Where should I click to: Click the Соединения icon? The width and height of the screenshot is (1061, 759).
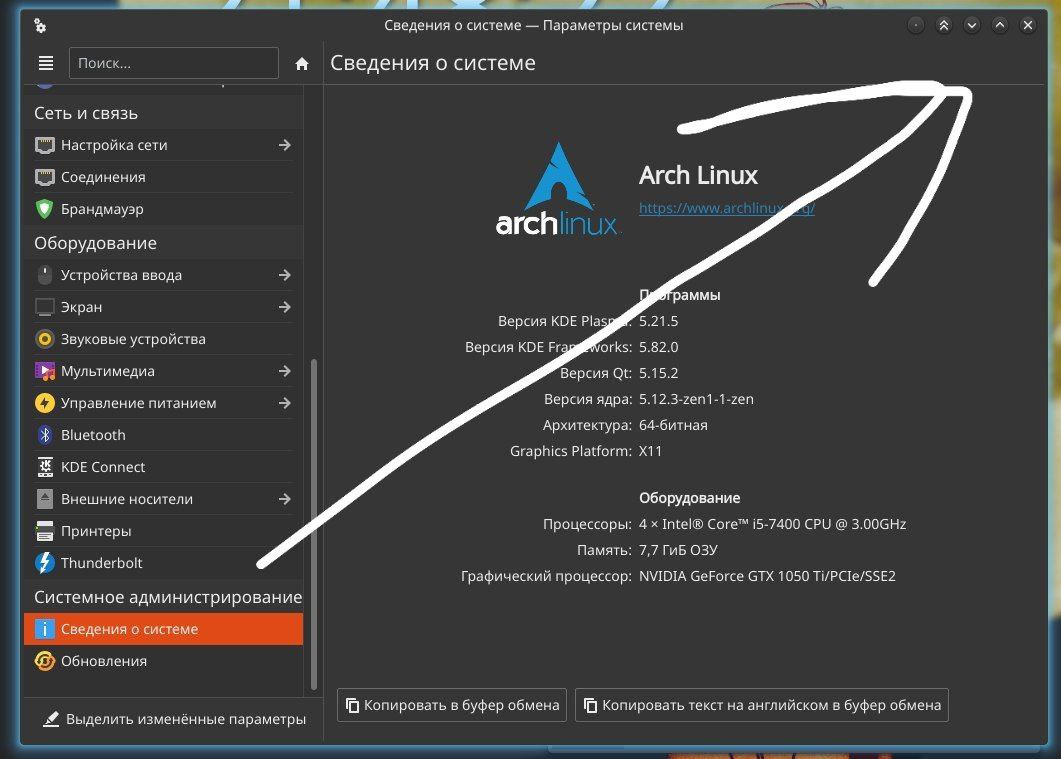coord(45,177)
